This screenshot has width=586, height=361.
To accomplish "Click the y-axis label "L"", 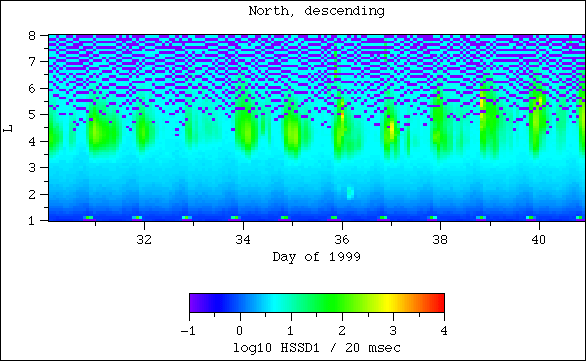I will [8, 128].
